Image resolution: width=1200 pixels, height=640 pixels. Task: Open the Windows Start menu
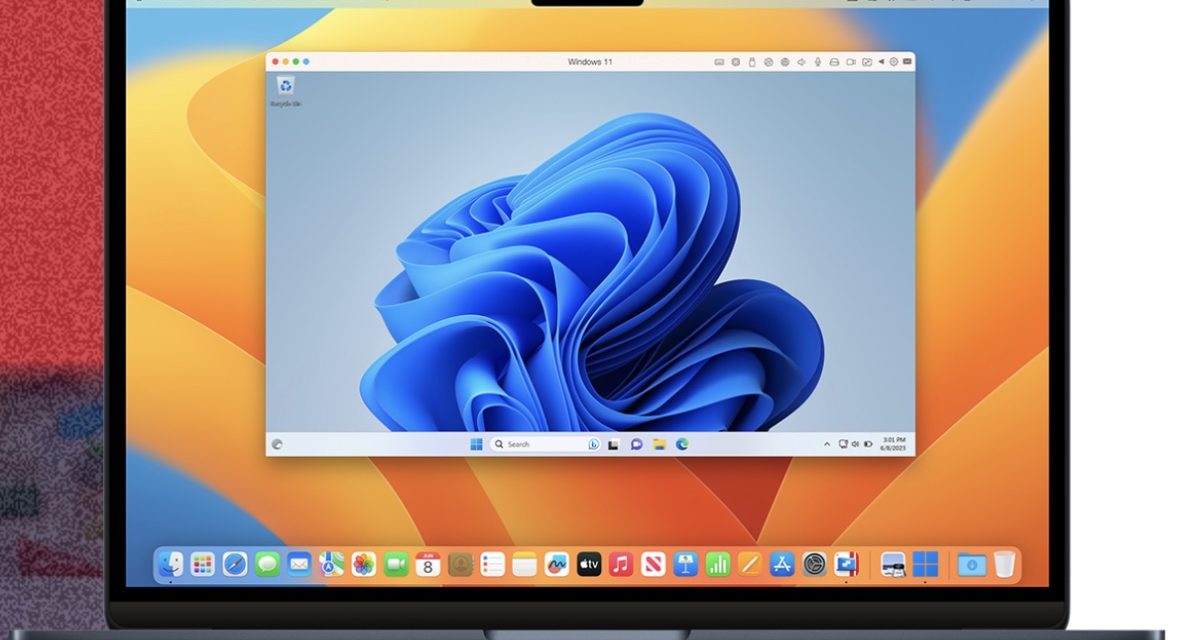(476, 444)
